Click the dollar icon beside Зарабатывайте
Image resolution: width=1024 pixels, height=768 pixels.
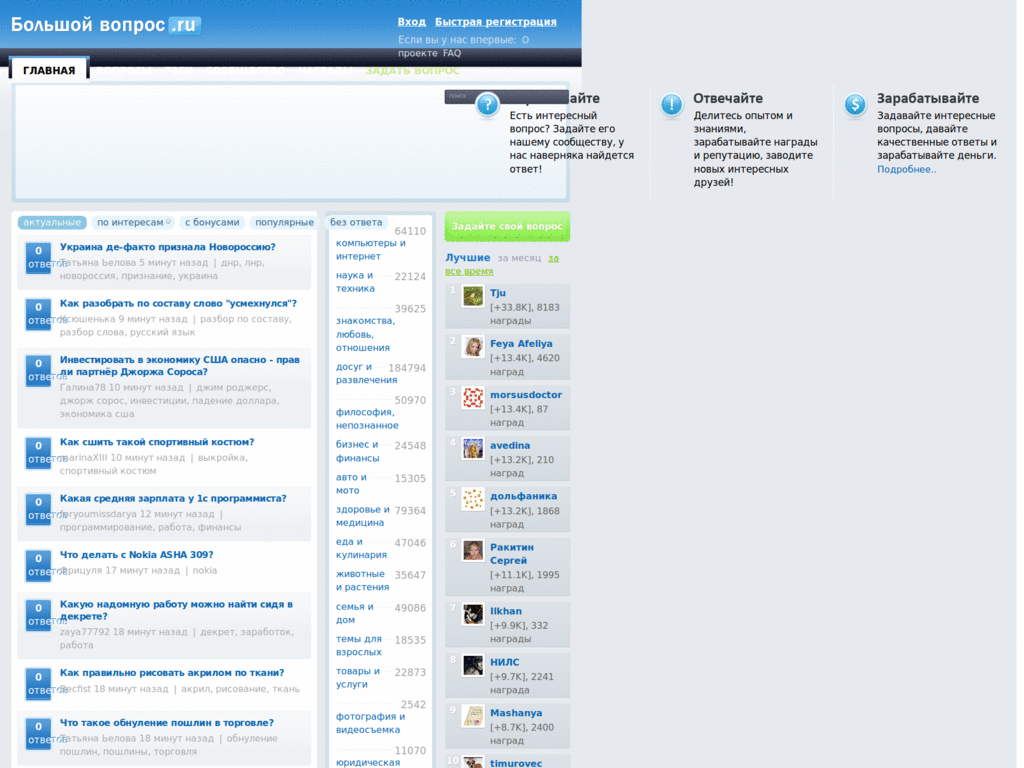tap(855, 104)
